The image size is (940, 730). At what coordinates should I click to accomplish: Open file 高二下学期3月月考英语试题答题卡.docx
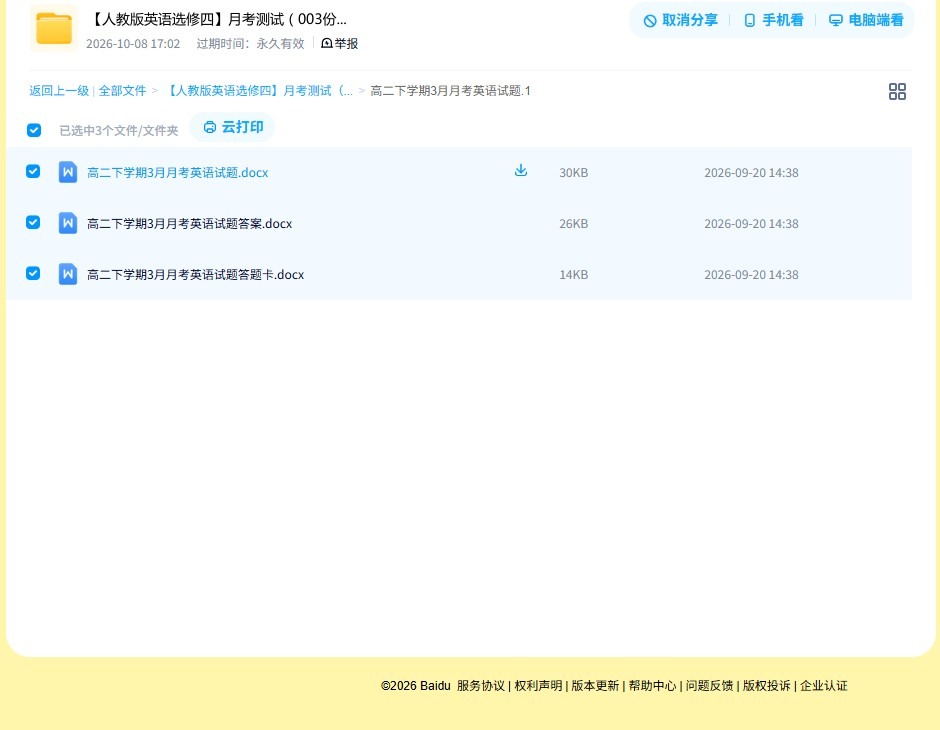(195, 274)
